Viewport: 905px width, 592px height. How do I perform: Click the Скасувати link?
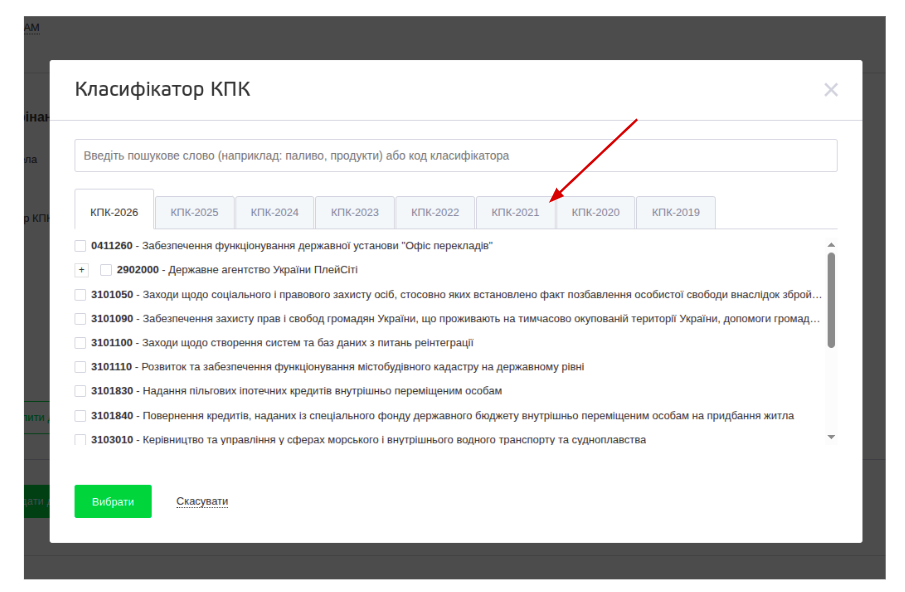click(202, 501)
